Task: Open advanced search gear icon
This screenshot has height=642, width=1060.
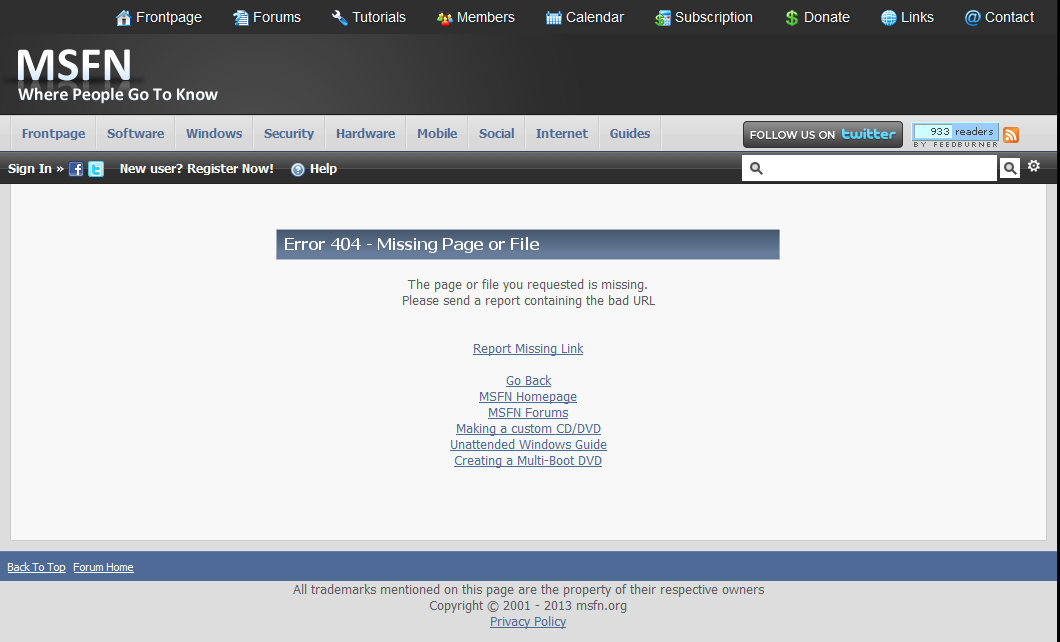Action: (x=1034, y=166)
